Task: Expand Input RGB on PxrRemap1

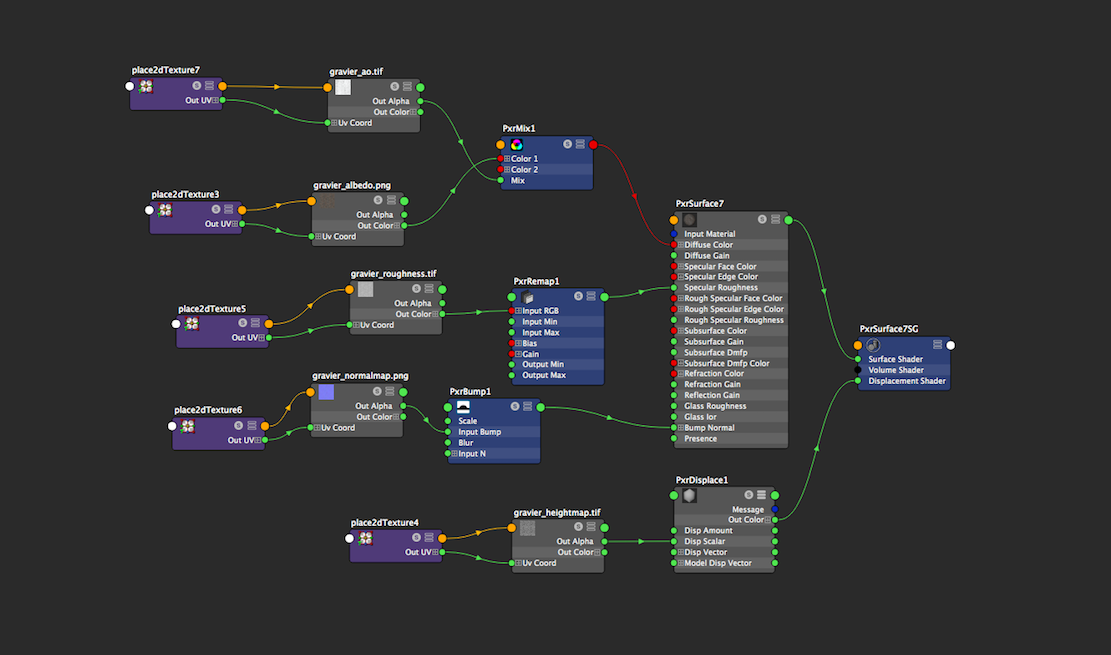Action: (518, 311)
